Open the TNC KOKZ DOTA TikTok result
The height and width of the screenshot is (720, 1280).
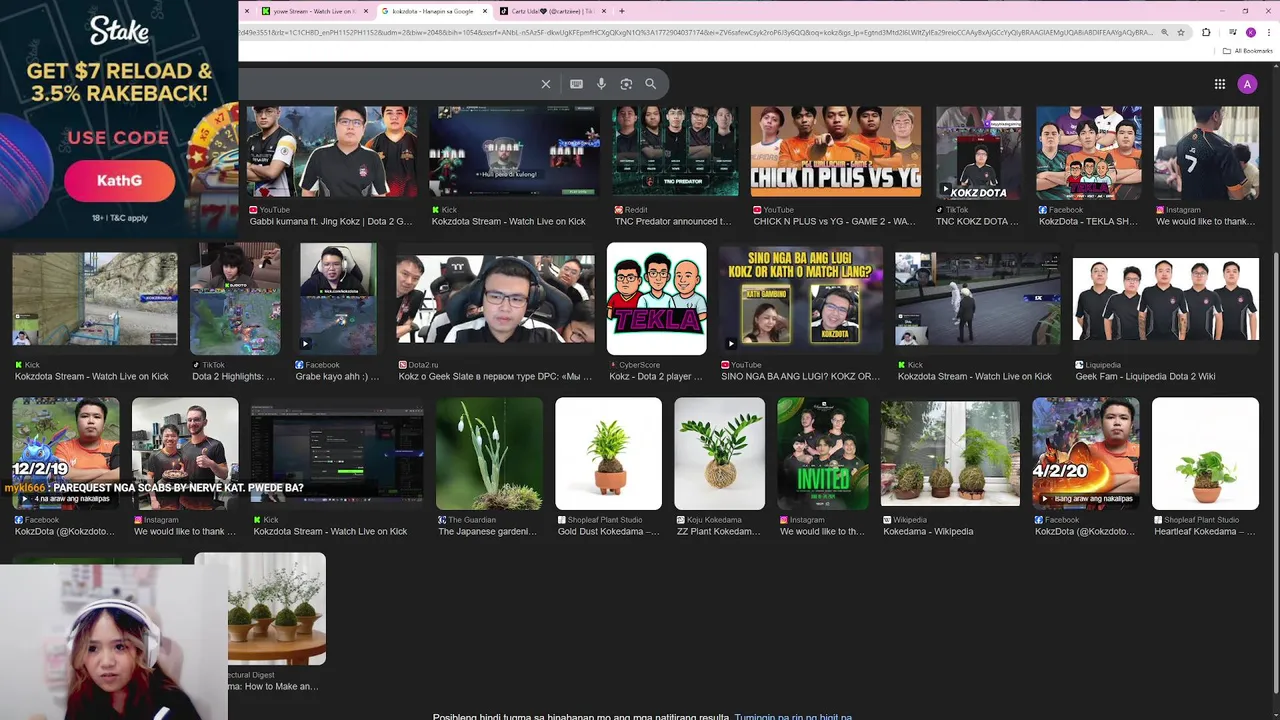click(978, 221)
